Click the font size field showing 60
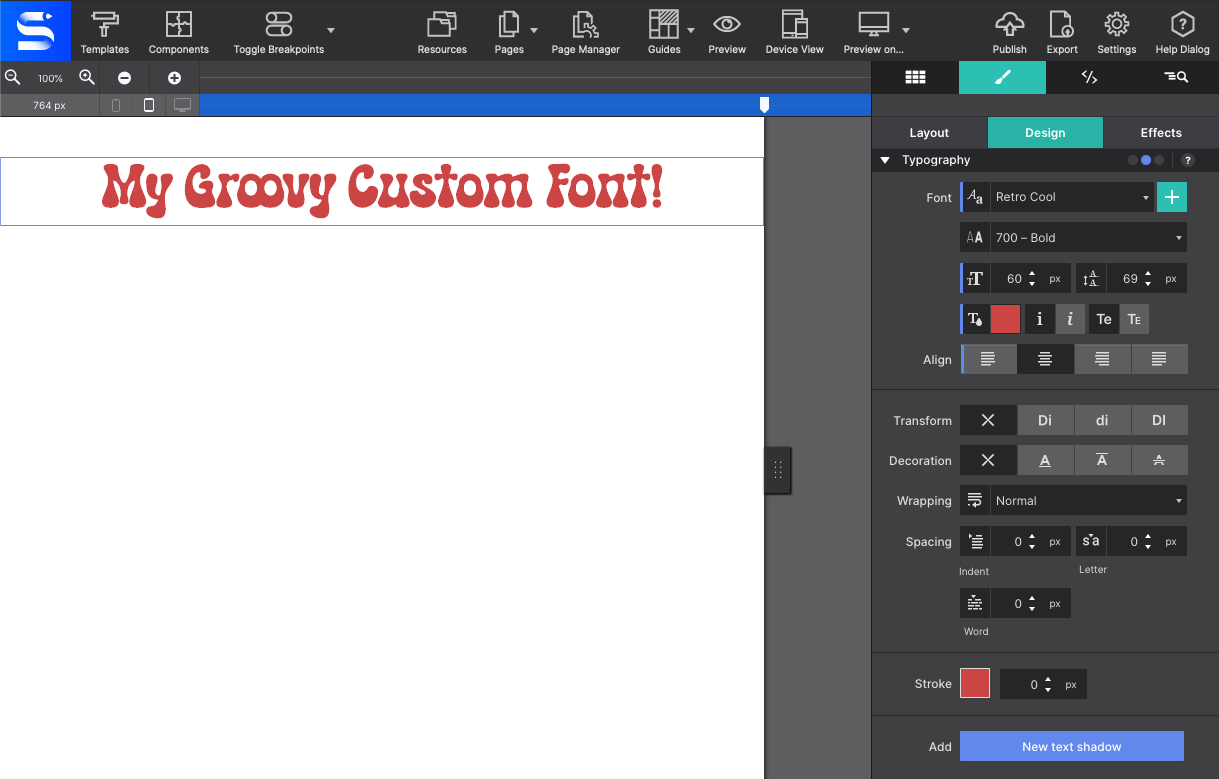 (x=1015, y=279)
